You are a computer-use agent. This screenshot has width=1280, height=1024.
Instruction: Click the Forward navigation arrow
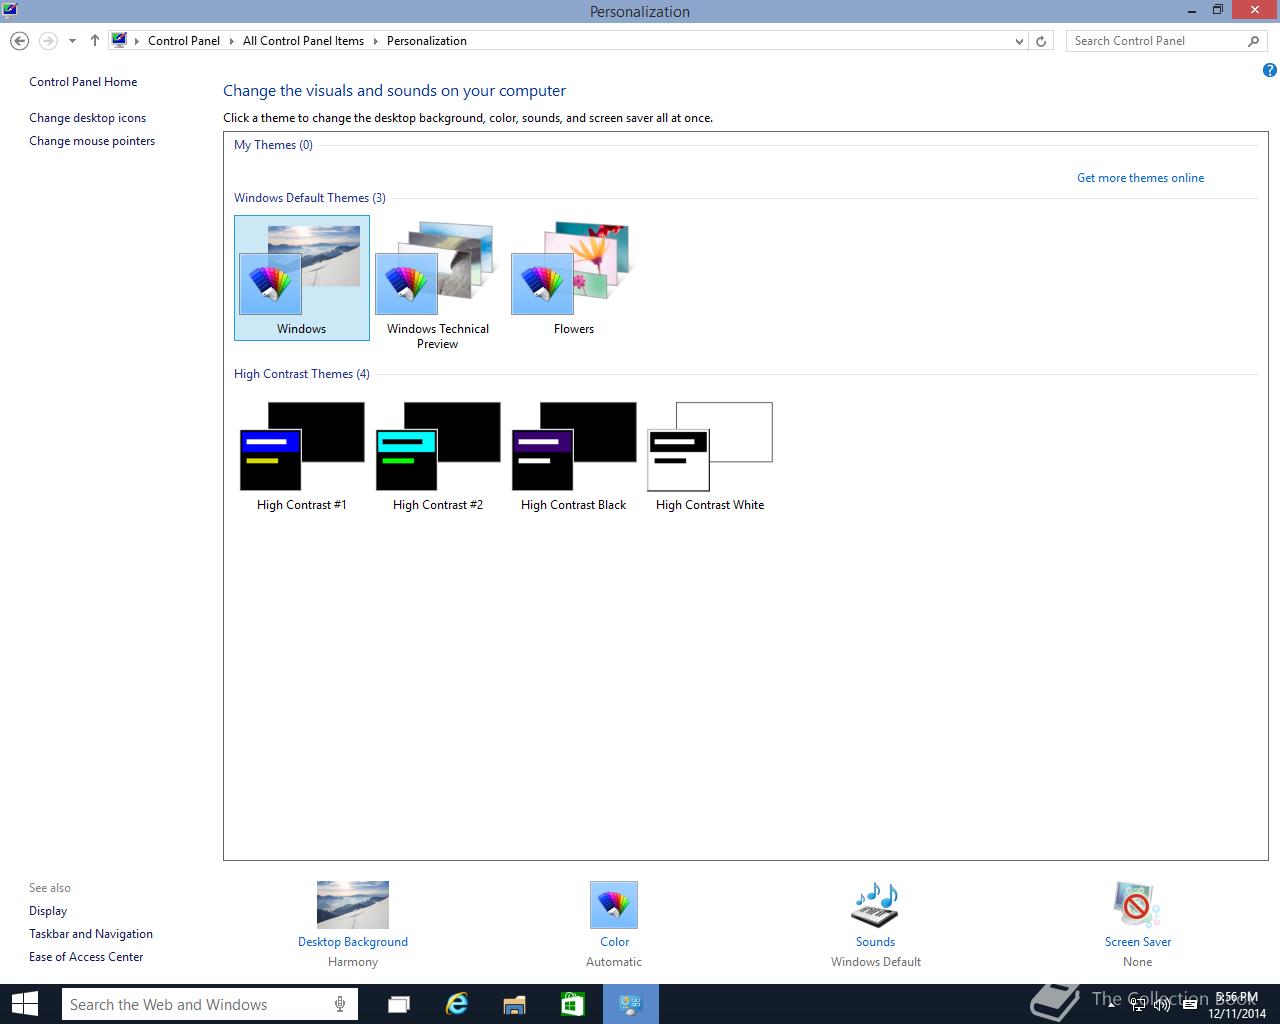(47, 41)
